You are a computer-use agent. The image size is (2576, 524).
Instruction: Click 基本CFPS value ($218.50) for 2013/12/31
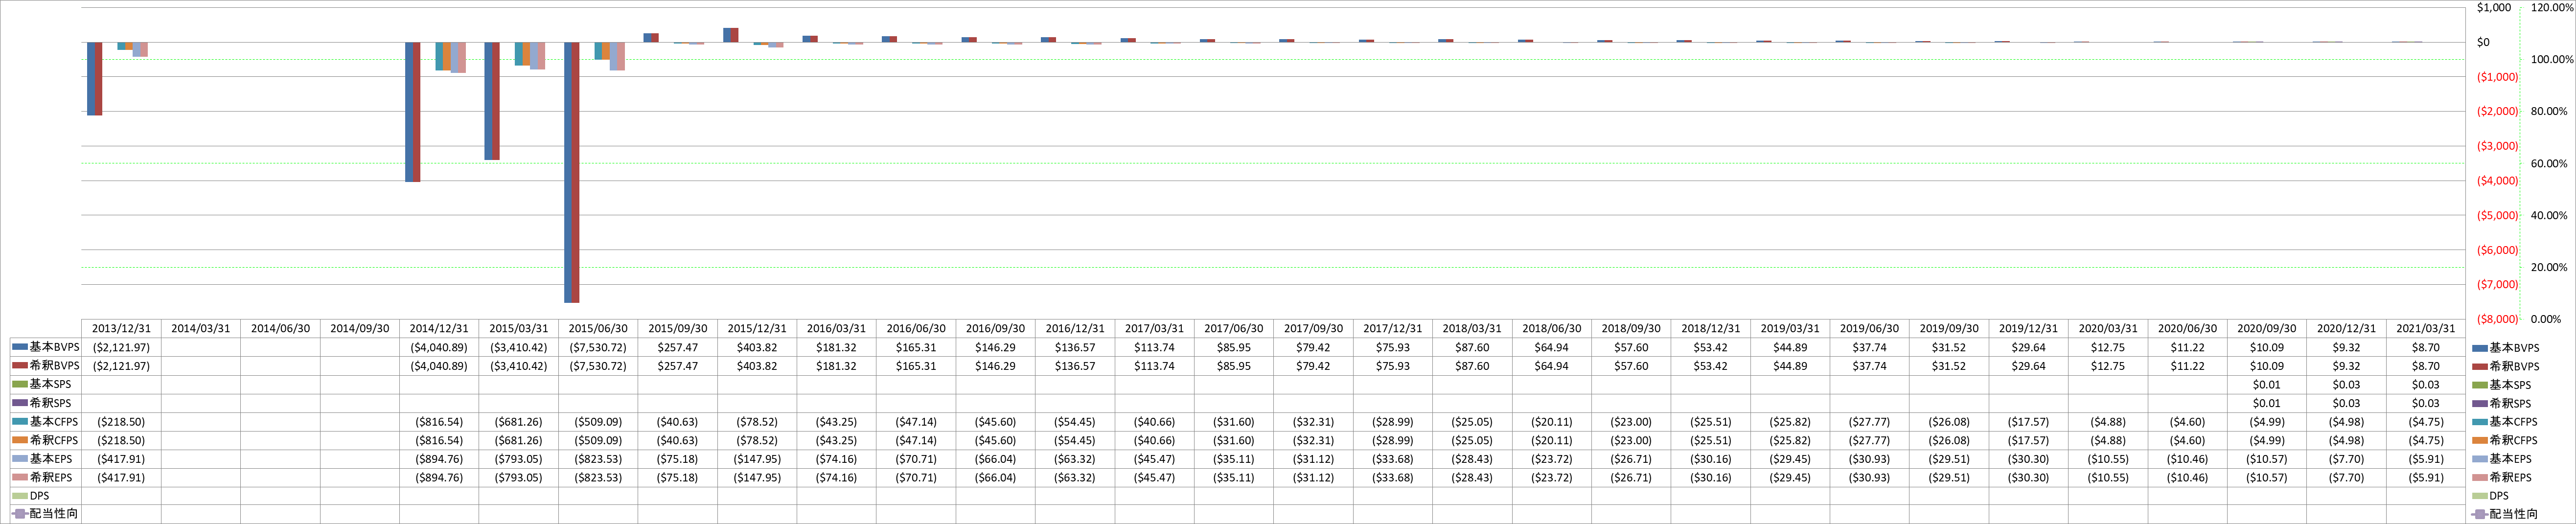coord(121,422)
